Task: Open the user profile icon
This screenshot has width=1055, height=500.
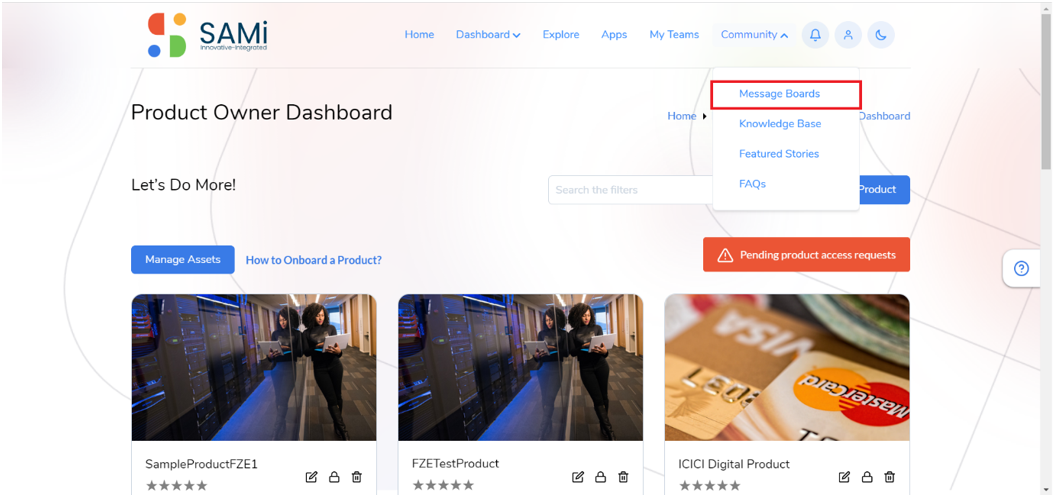Action: tap(848, 35)
